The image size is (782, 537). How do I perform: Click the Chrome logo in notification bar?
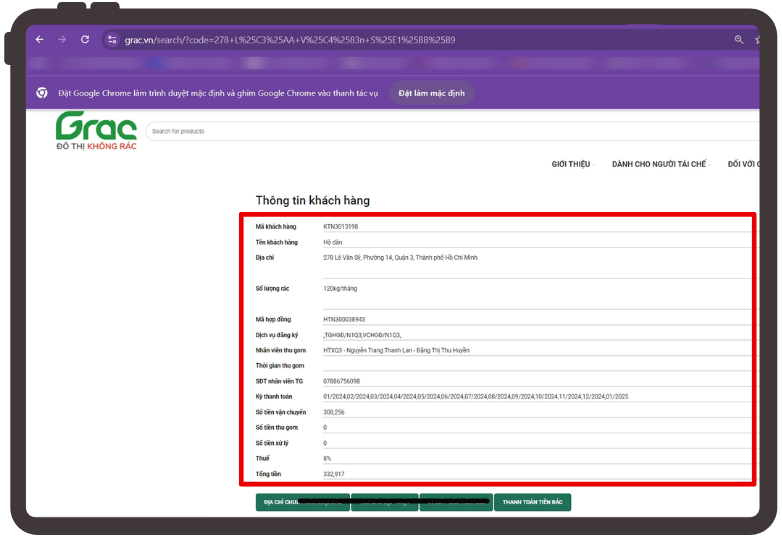click(42, 93)
